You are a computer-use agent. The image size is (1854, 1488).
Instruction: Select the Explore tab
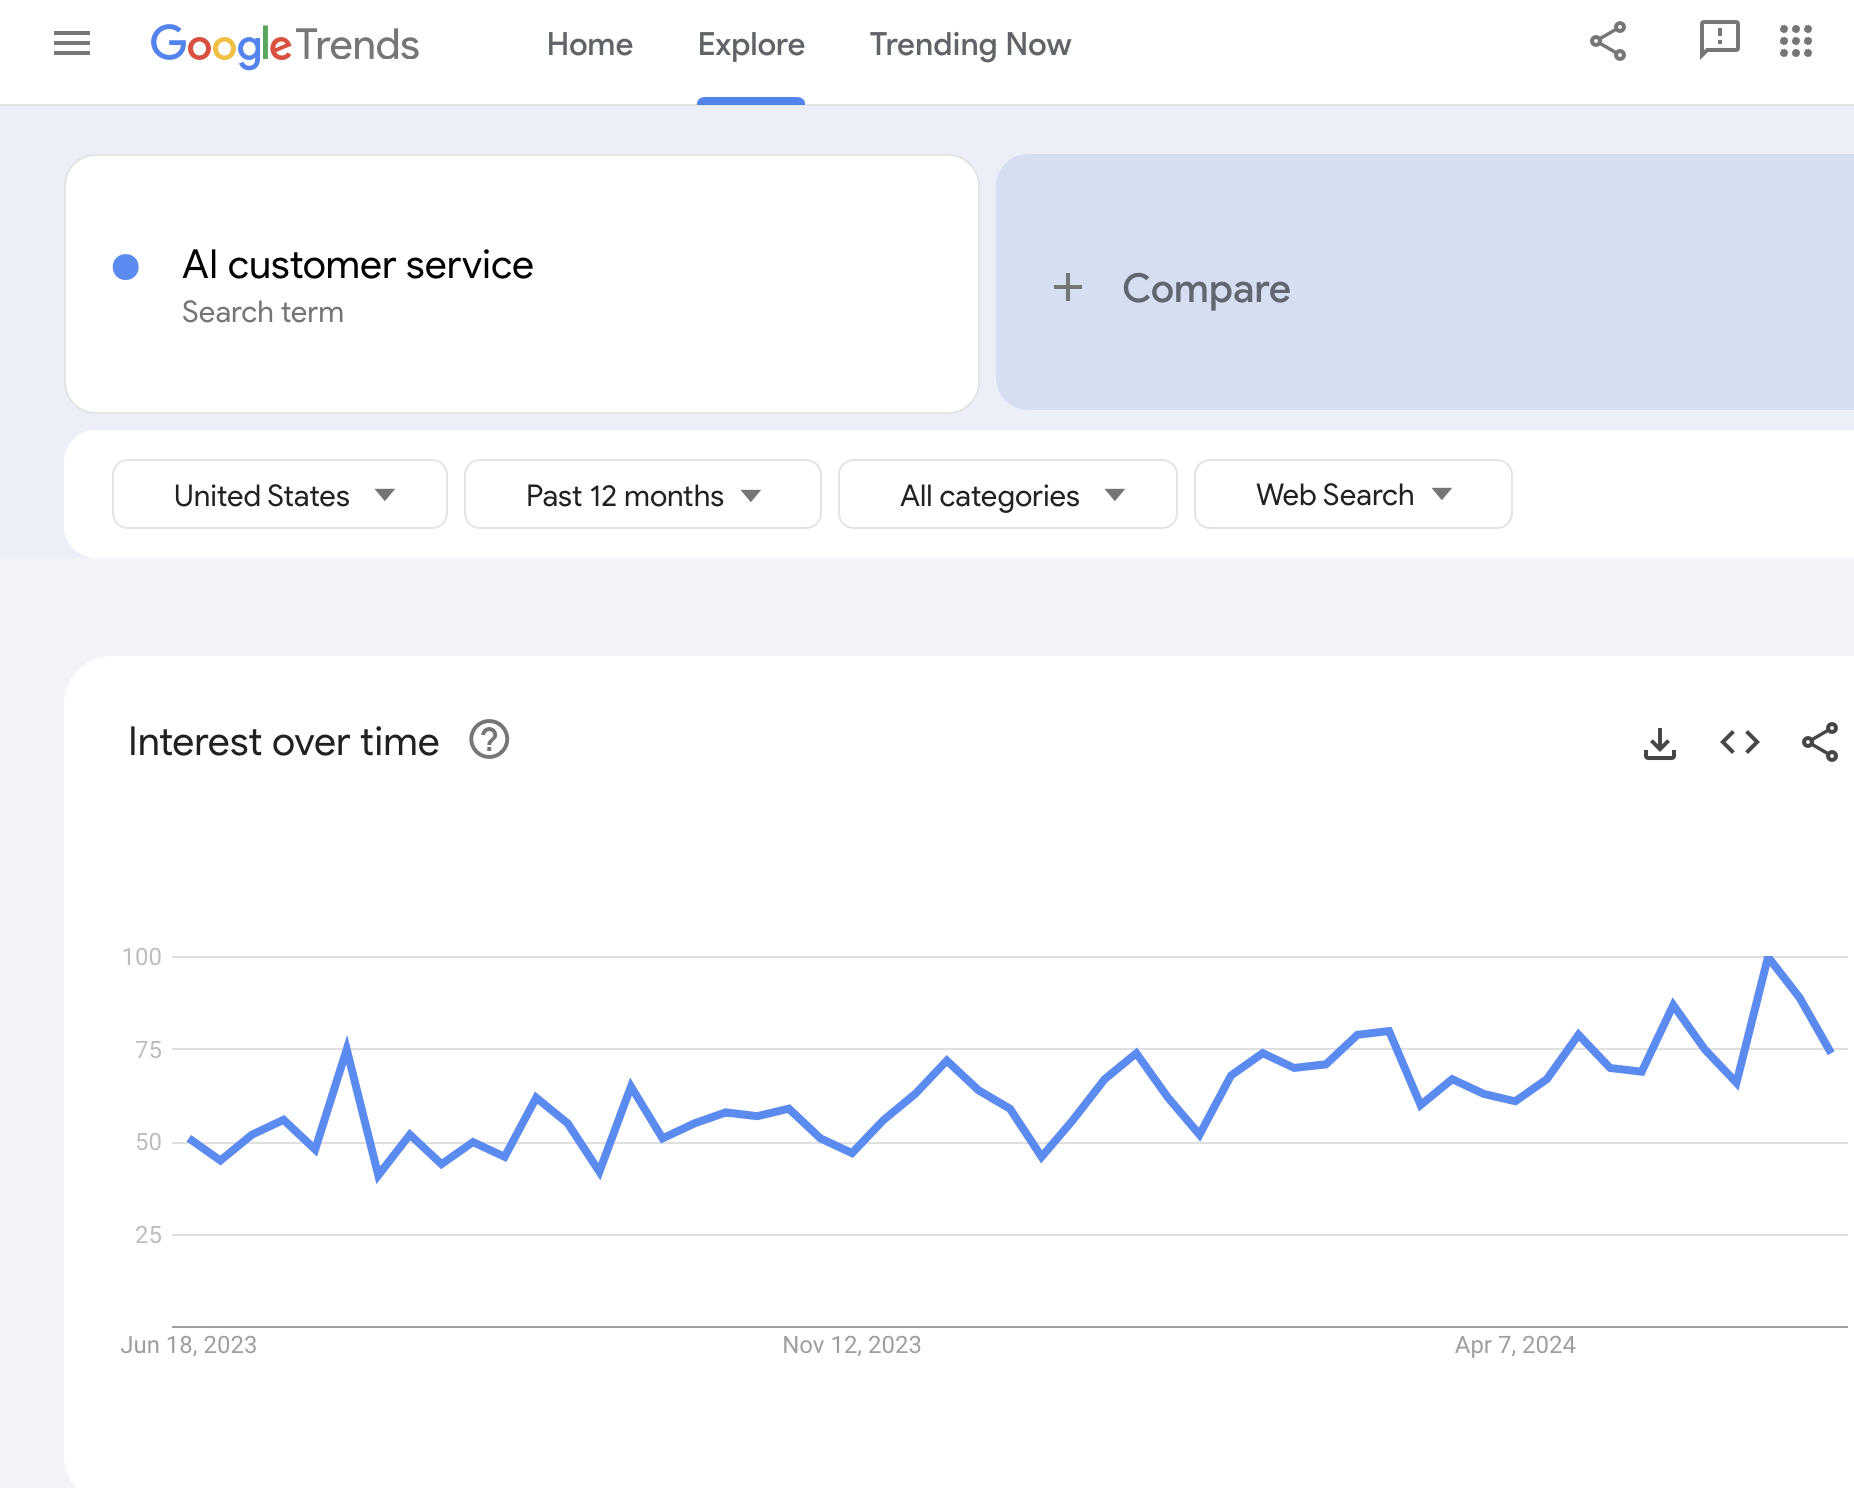click(x=751, y=45)
